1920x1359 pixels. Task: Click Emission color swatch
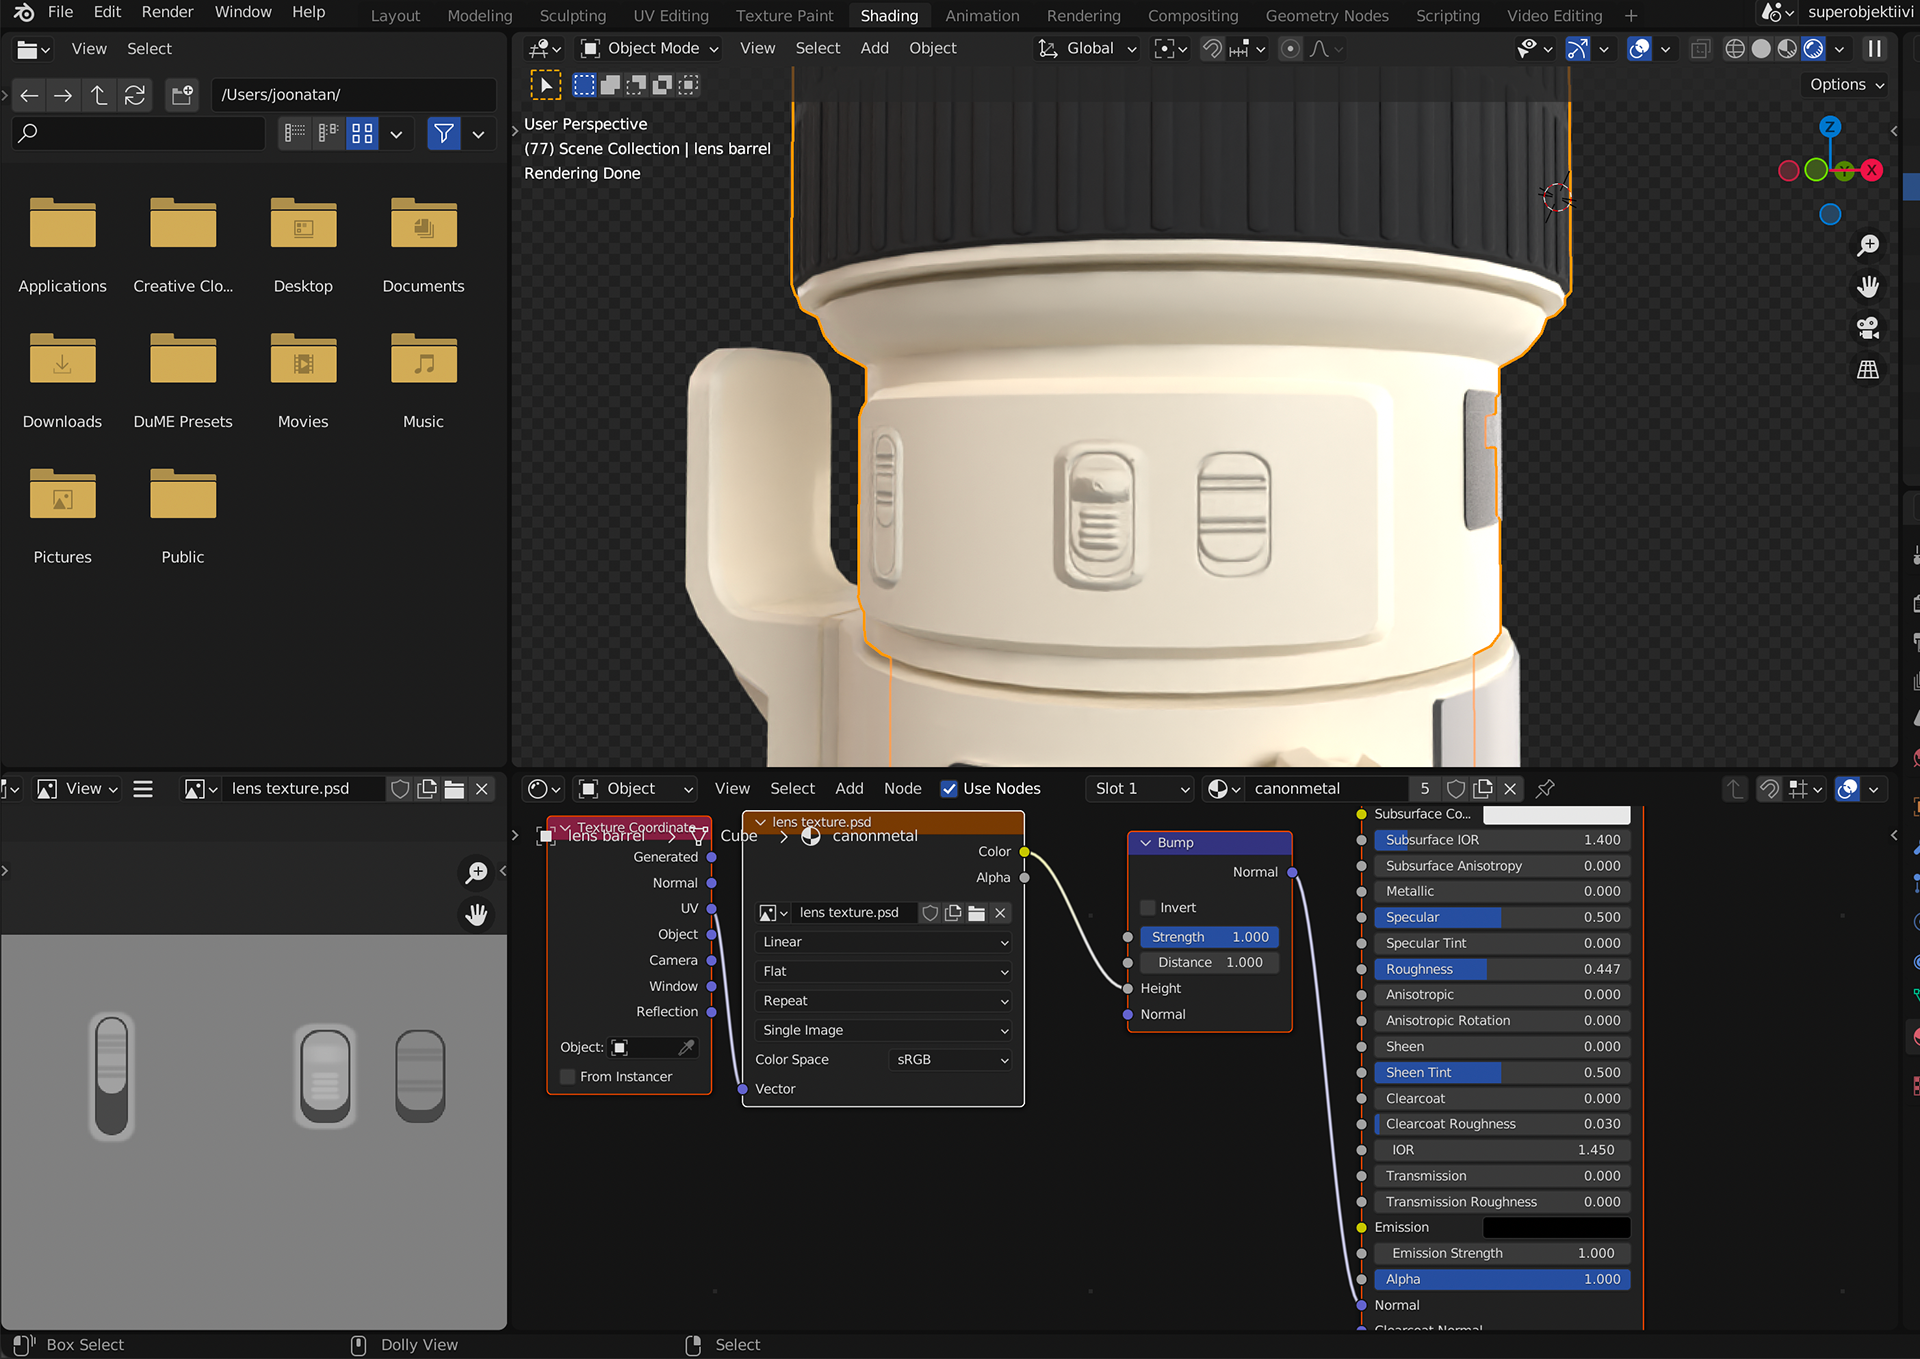(1556, 1227)
